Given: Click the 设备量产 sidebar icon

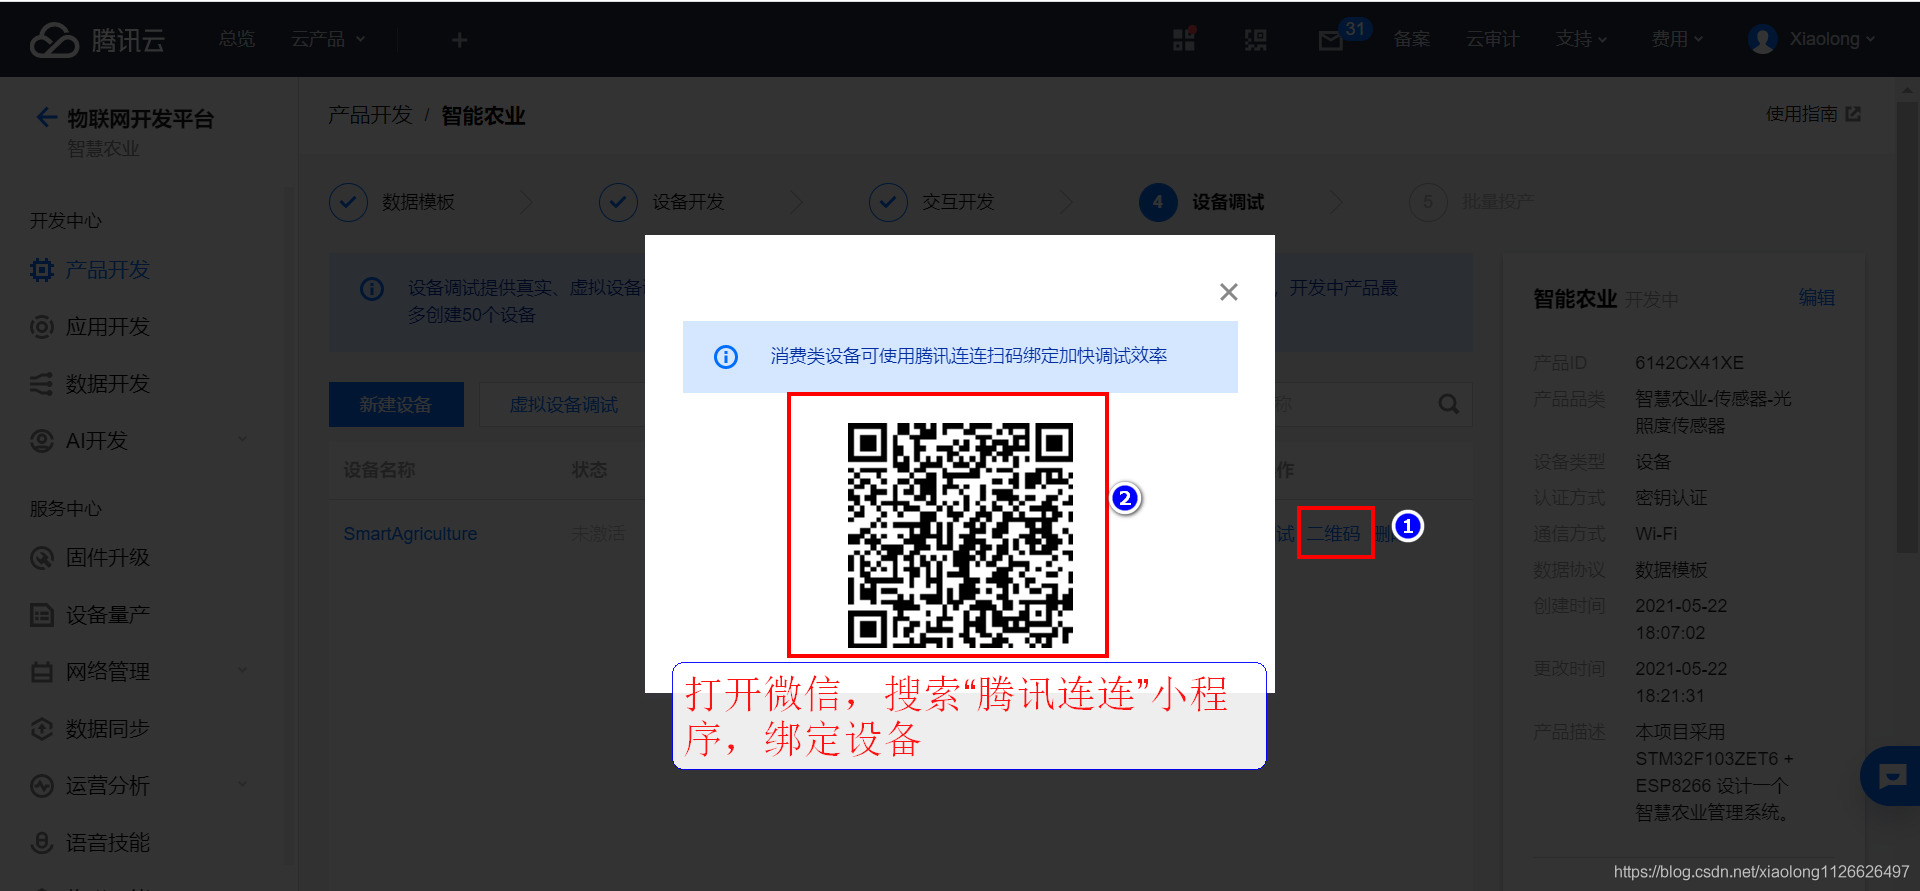Looking at the screenshot, I should [41, 615].
